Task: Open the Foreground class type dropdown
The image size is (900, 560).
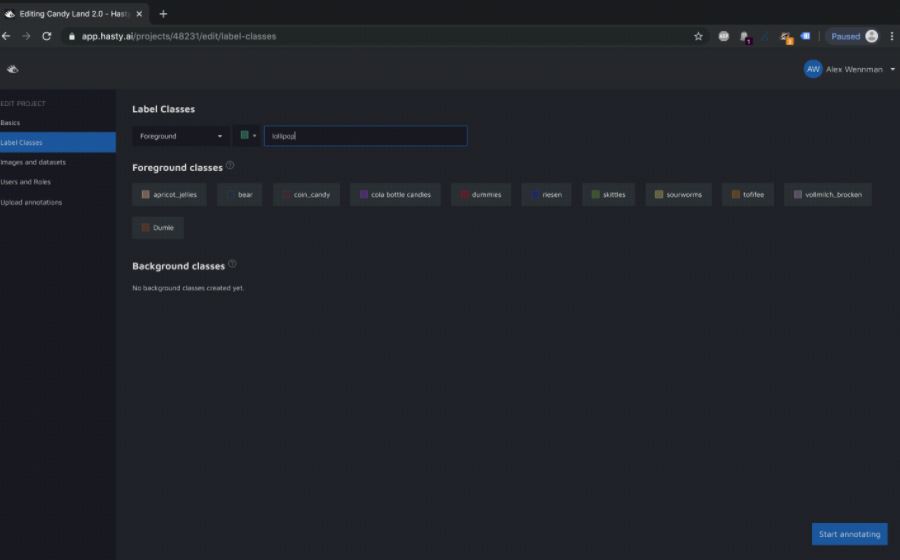Action: [181, 136]
